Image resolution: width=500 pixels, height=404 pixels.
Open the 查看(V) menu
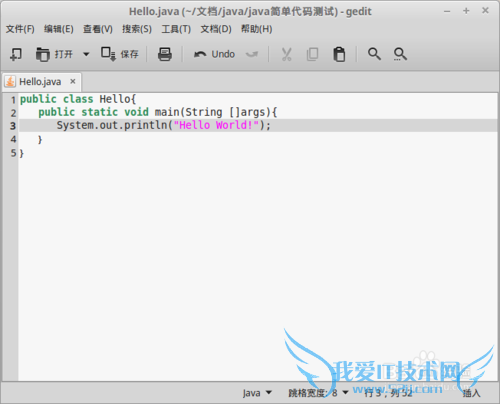[98, 29]
